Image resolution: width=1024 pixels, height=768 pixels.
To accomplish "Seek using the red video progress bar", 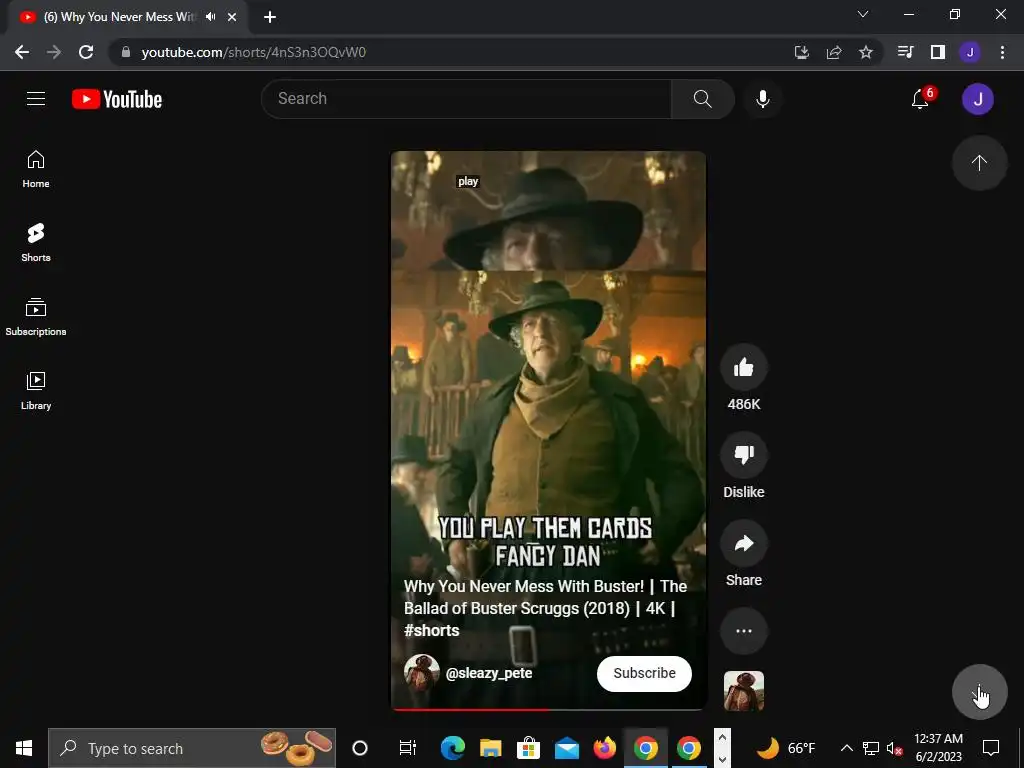I will [548, 709].
